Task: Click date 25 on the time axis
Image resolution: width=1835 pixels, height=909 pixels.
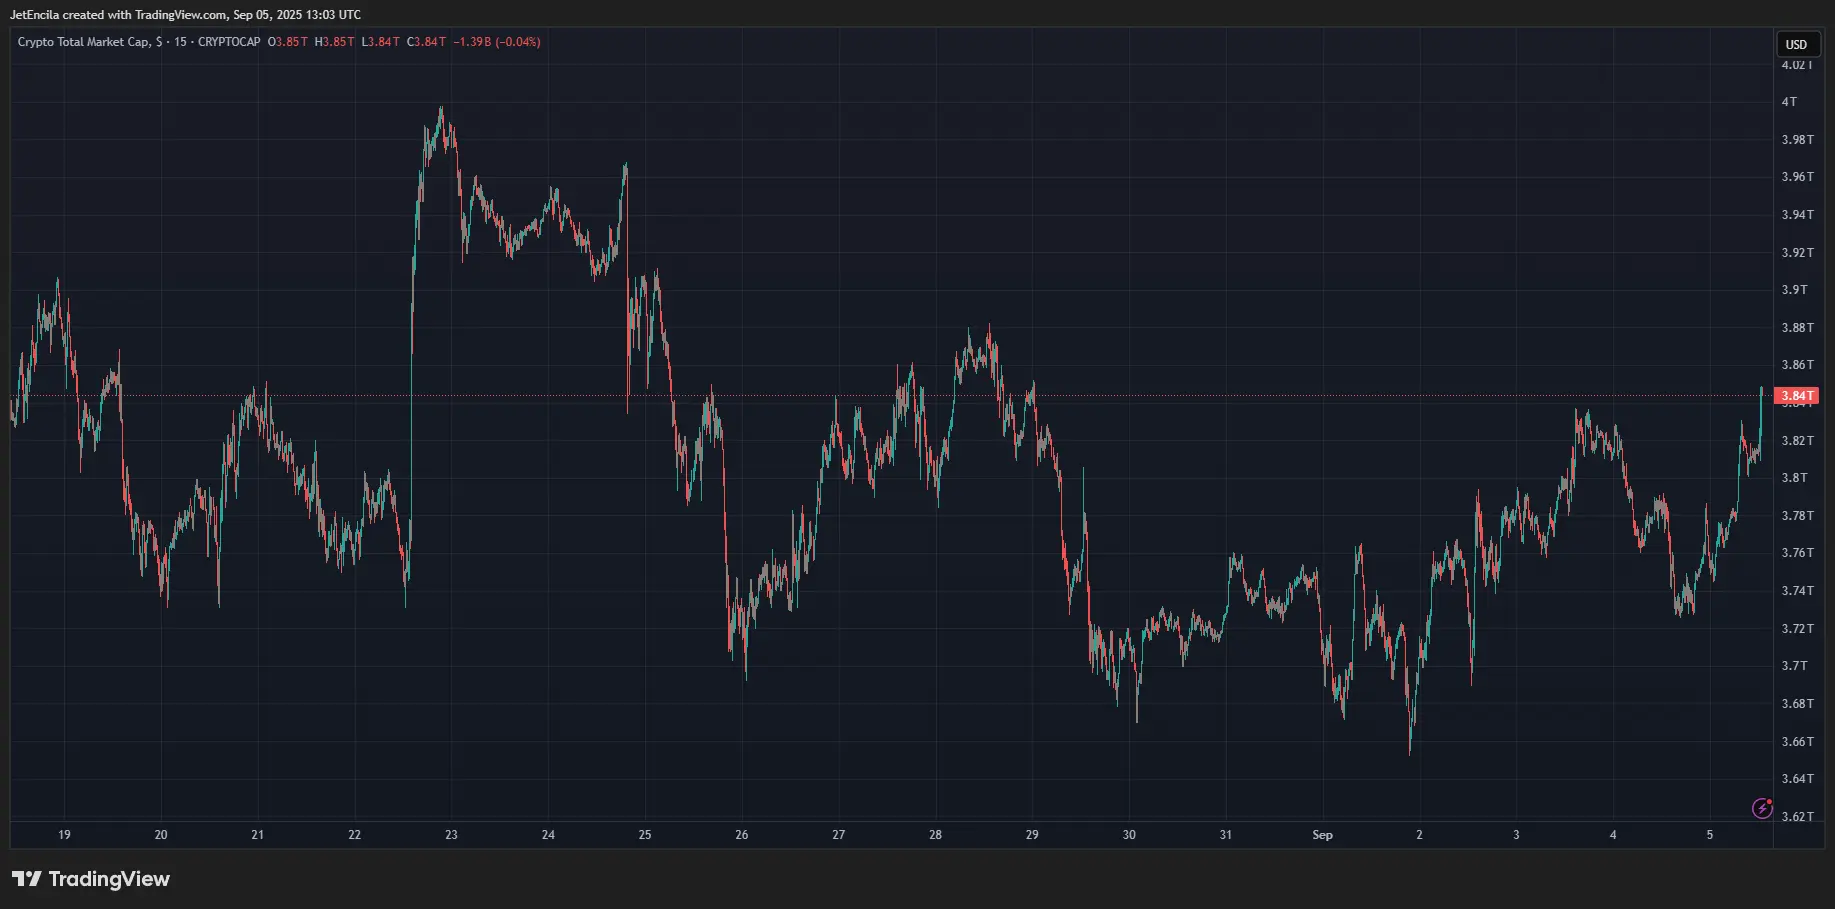Action: coord(645,835)
